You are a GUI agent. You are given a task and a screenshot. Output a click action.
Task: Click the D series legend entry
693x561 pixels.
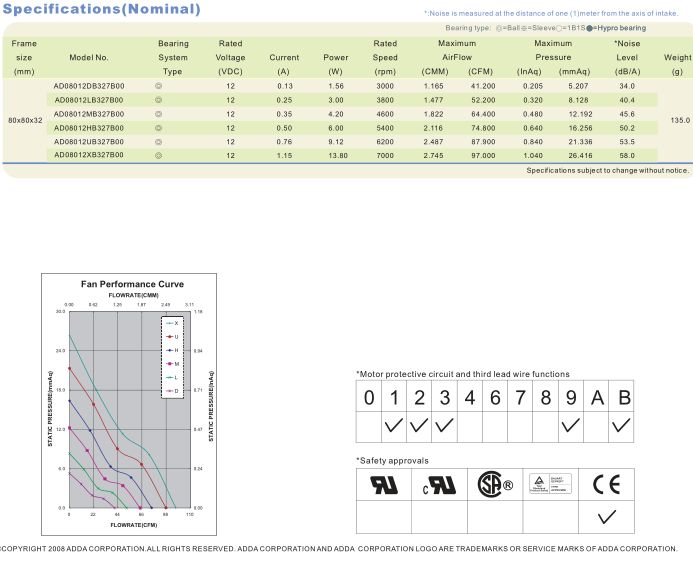pyautogui.click(x=172, y=391)
